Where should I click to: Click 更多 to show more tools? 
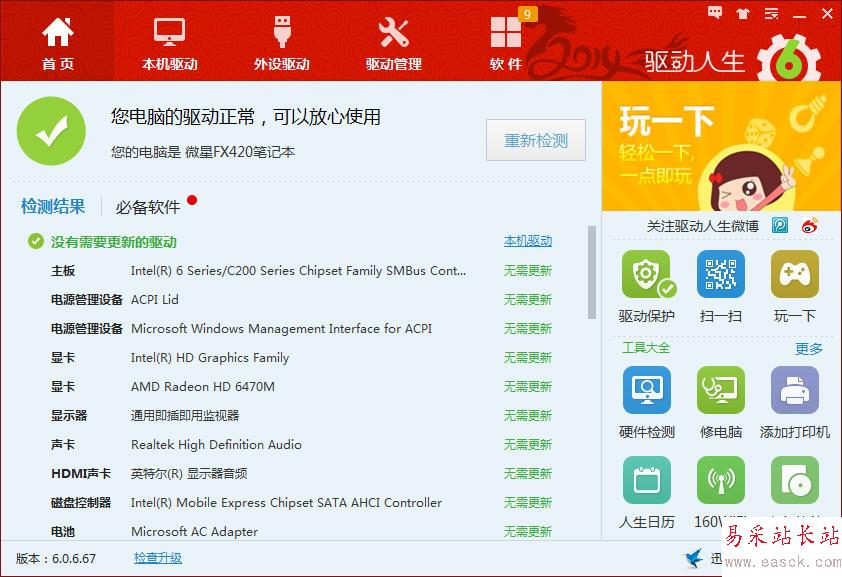(809, 349)
